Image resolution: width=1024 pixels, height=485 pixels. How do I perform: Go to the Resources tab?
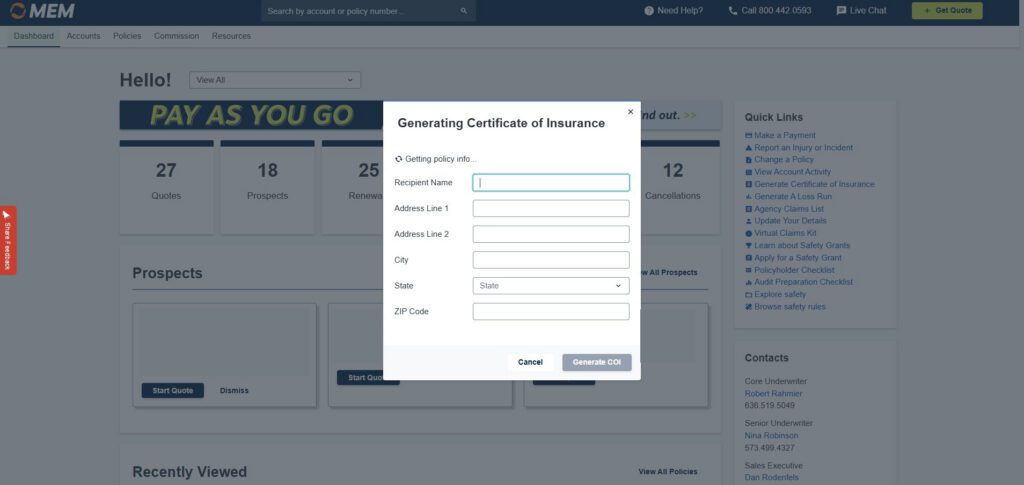(231, 36)
